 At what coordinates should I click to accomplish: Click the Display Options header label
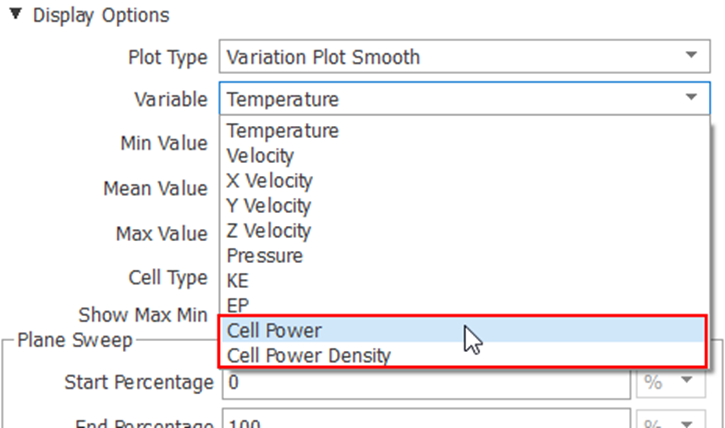(x=101, y=16)
